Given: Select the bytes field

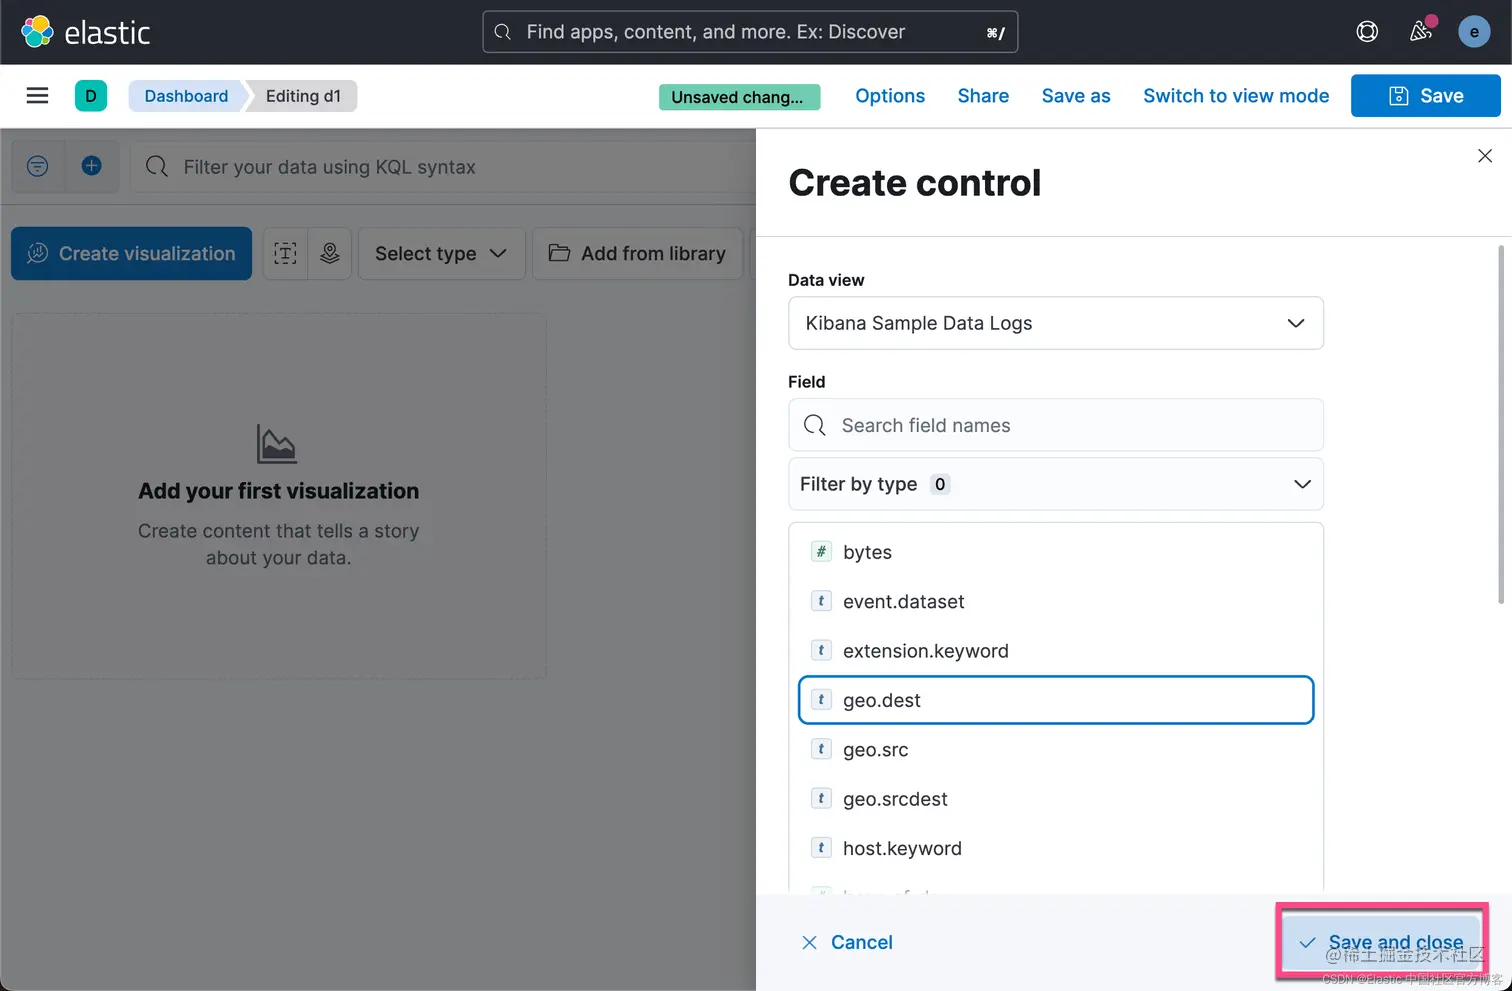Looking at the screenshot, I should pyautogui.click(x=1056, y=552).
